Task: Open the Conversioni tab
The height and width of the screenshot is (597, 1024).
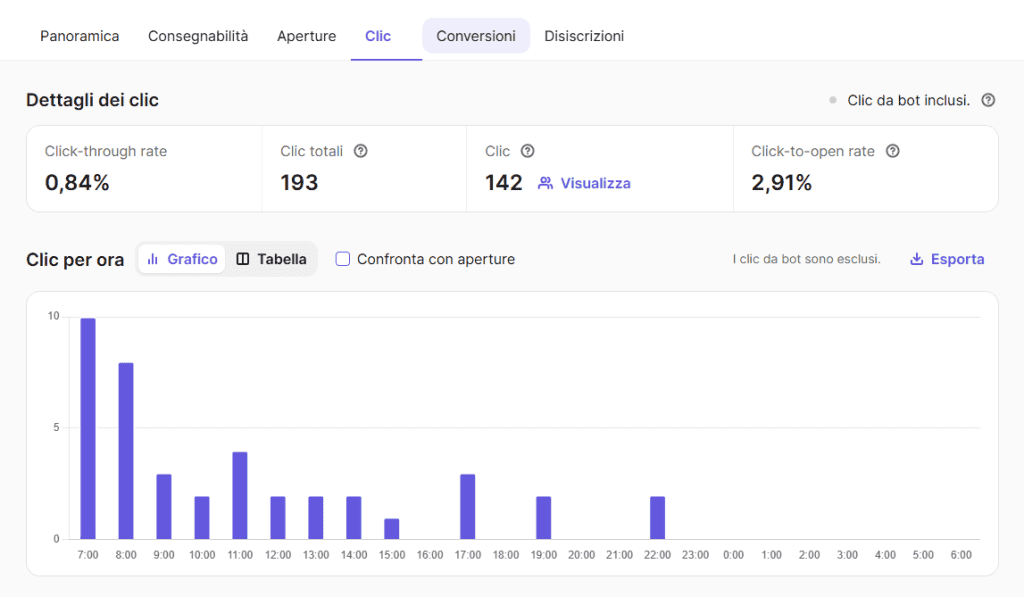Action: point(476,36)
